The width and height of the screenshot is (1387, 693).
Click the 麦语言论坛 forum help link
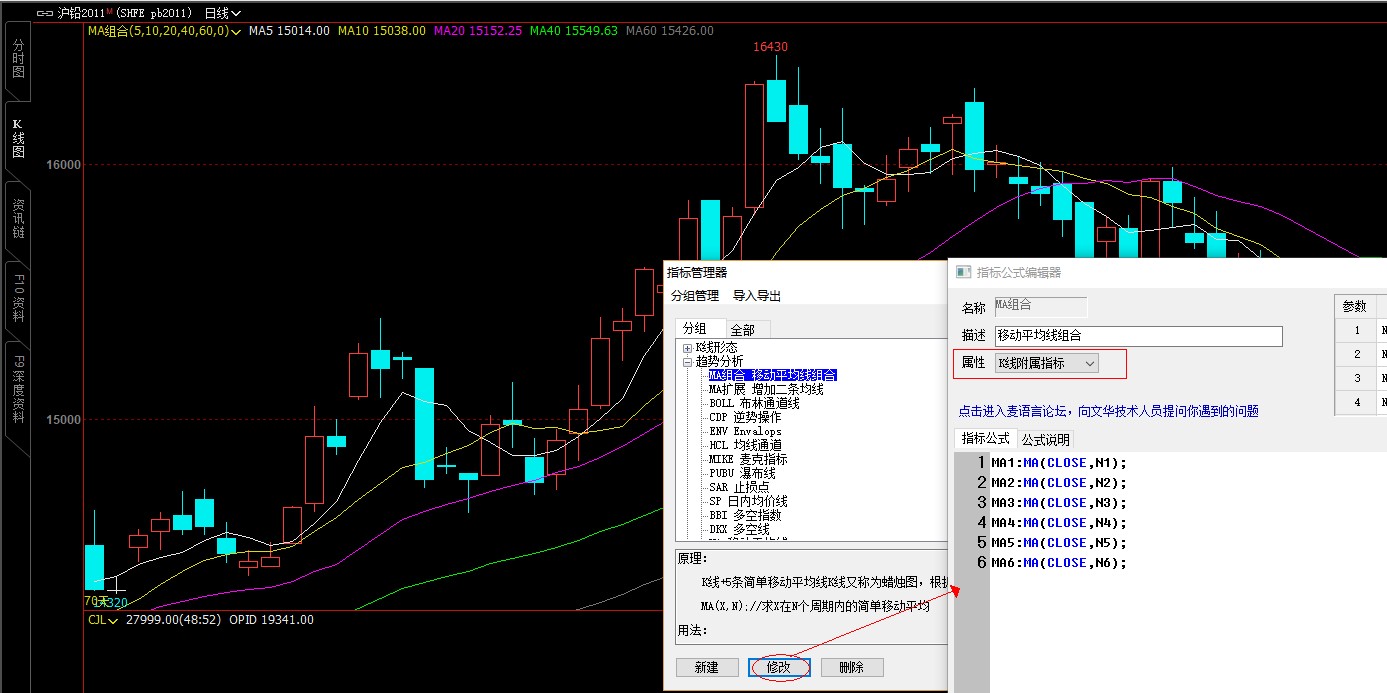pyautogui.click(x=1107, y=411)
